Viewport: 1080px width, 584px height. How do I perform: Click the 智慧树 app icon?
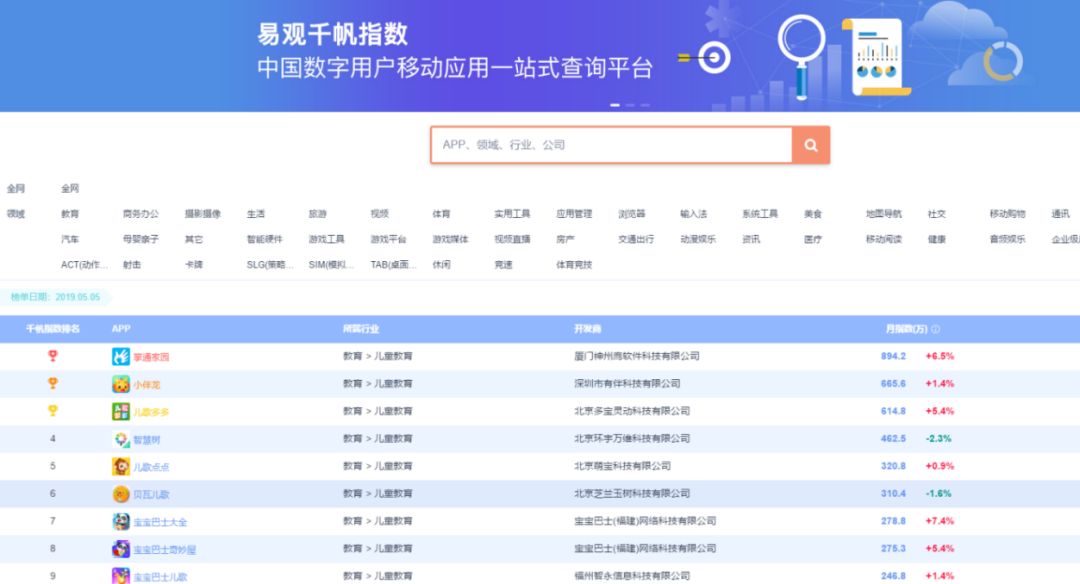pos(121,439)
